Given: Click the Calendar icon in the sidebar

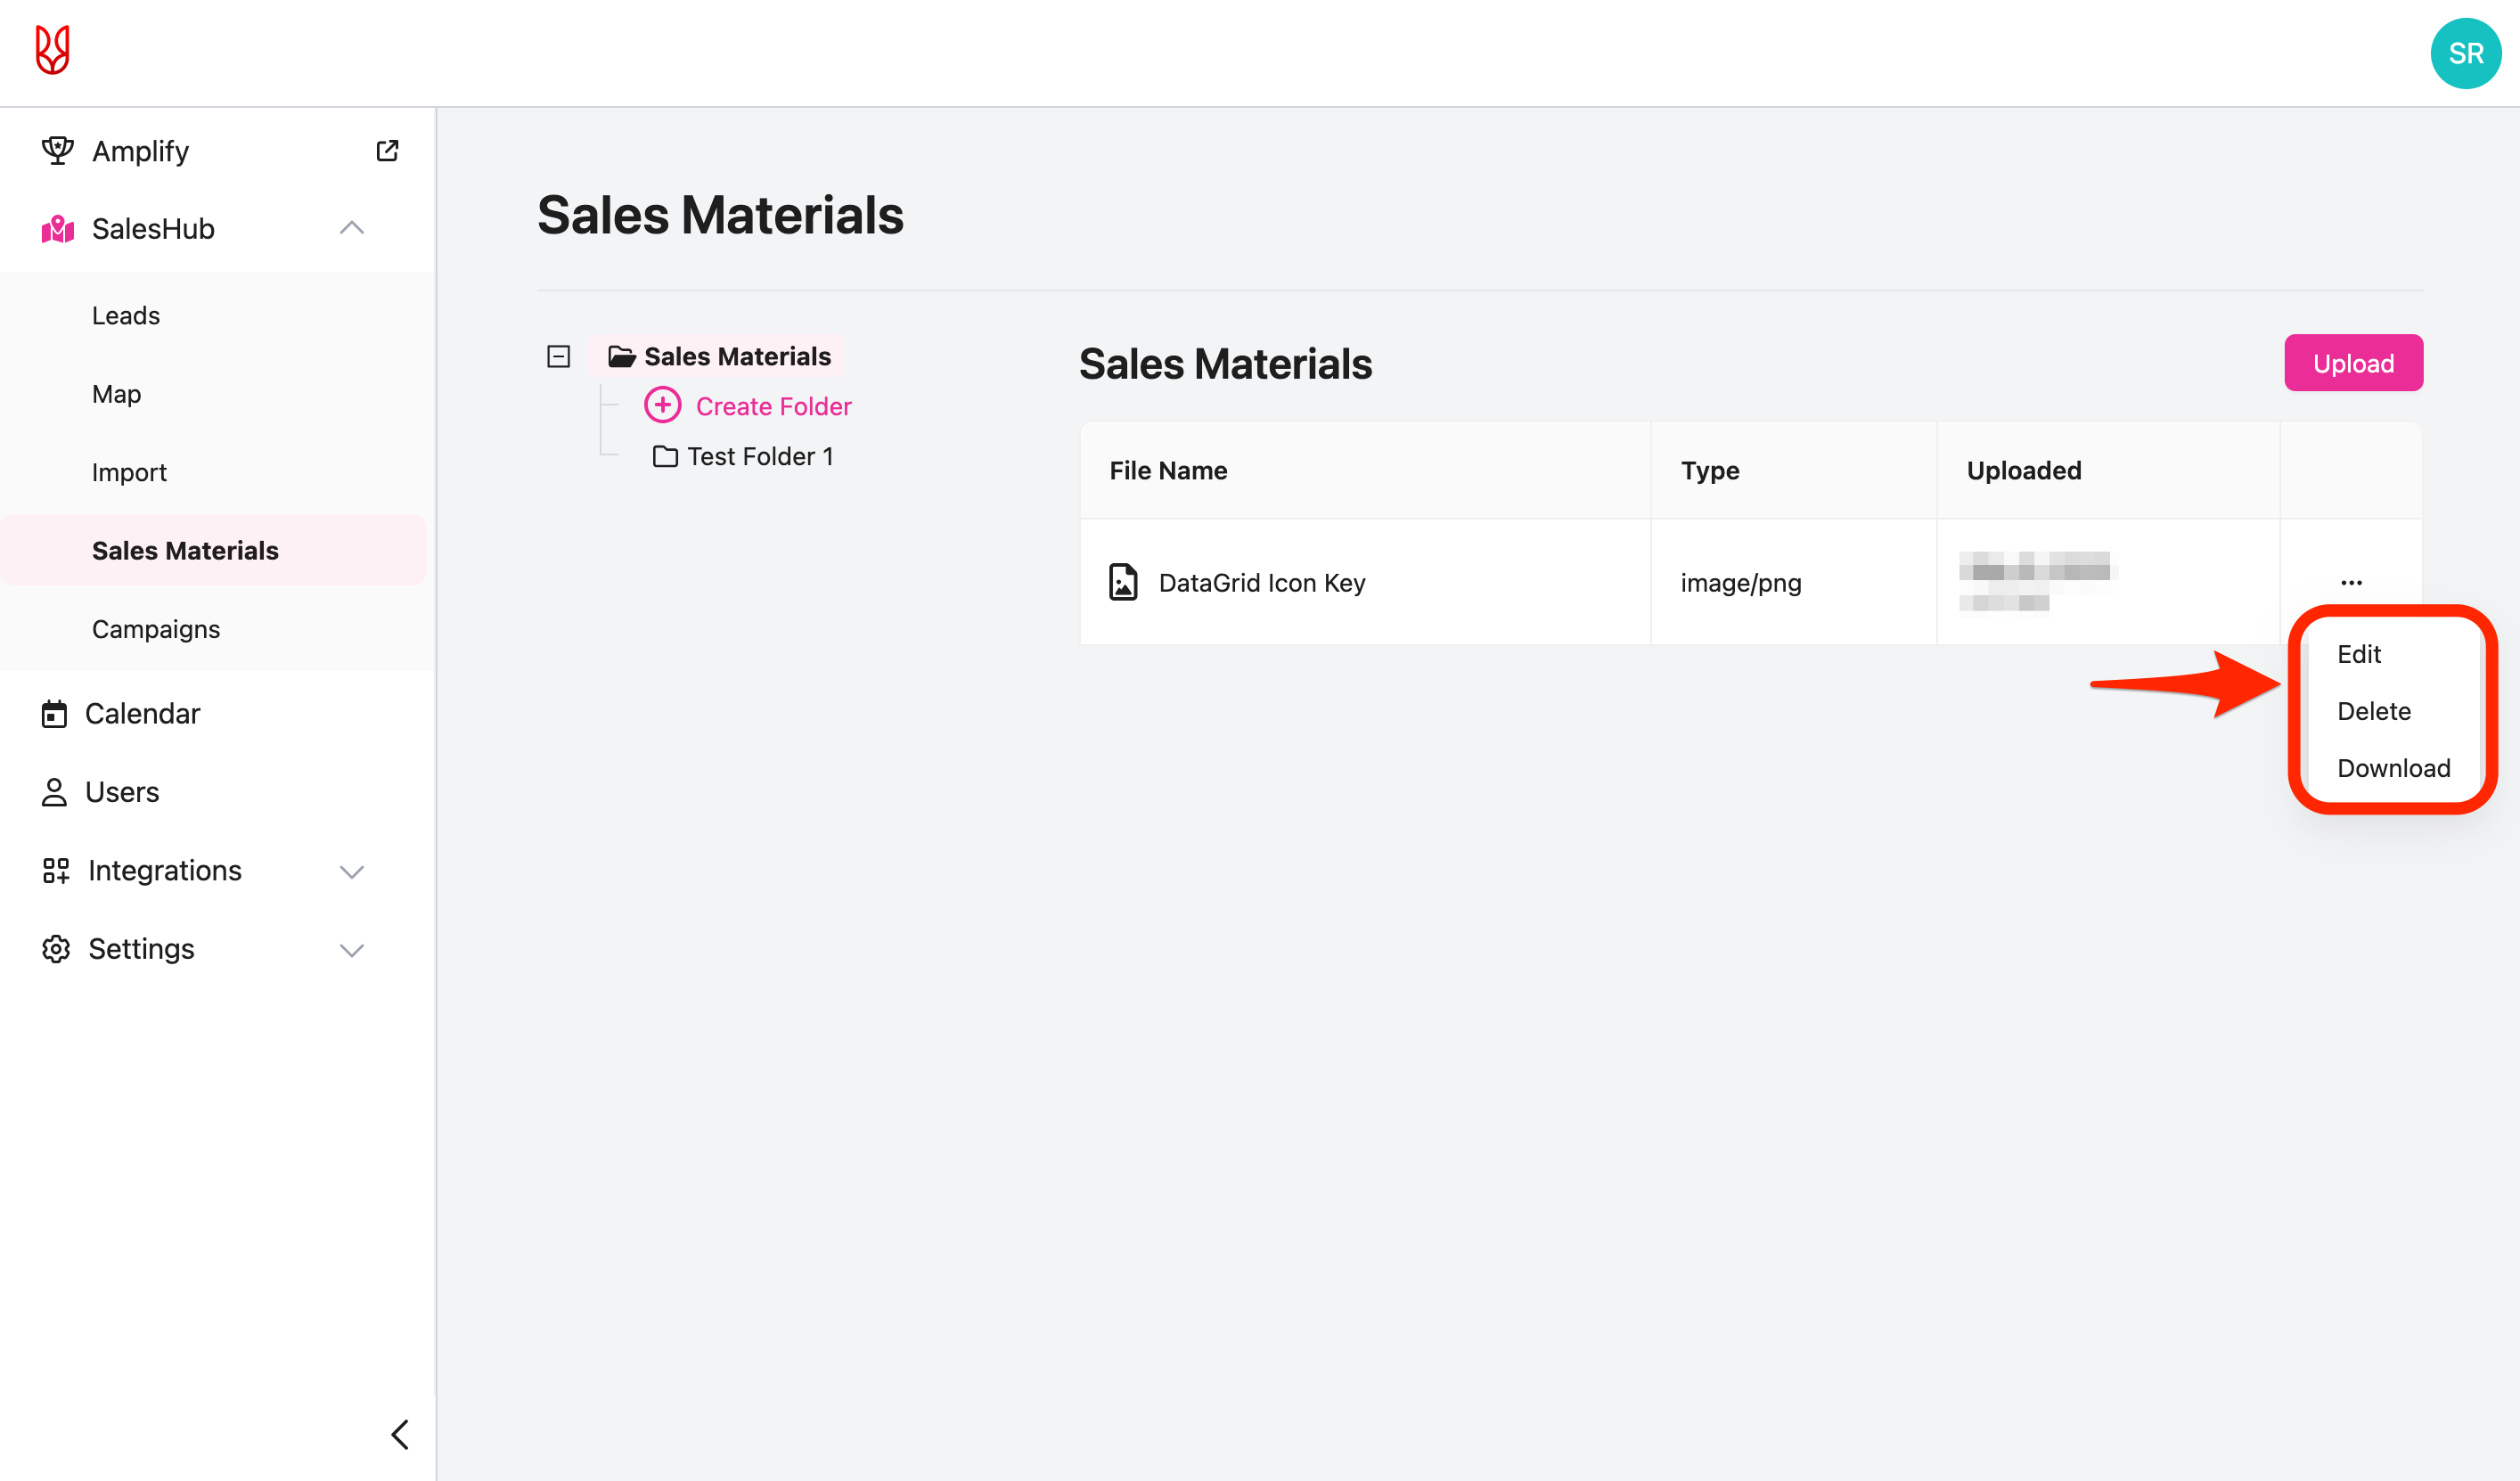Looking at the screenshot, I should 55,713.
